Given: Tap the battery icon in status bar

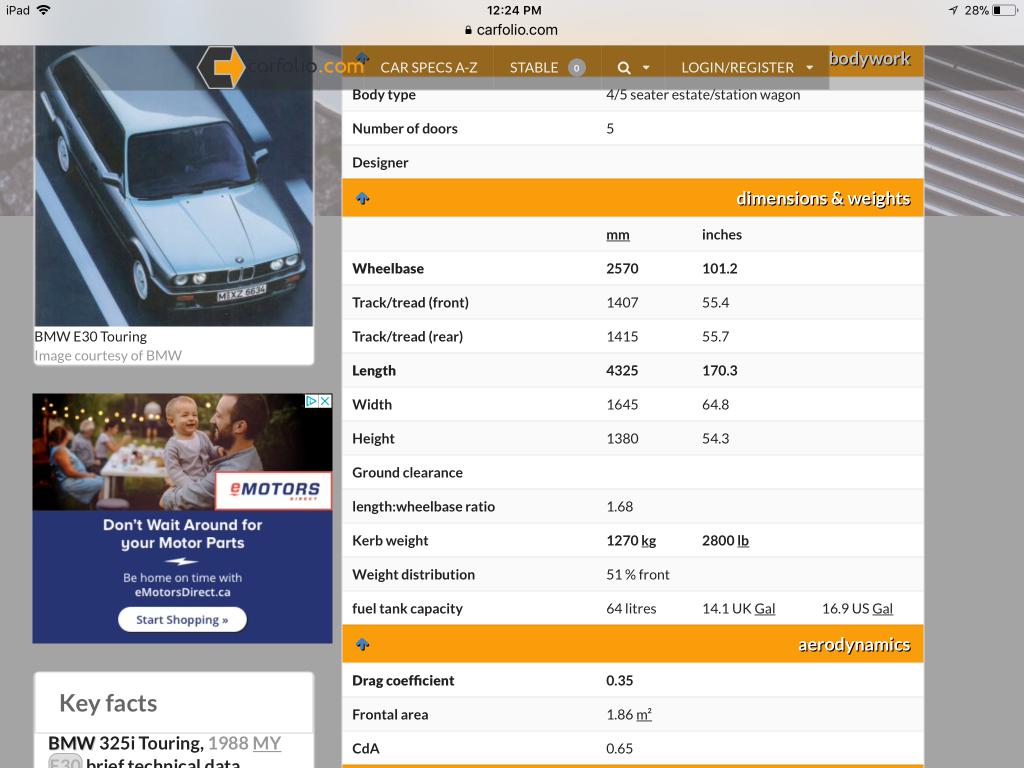Looking at the screenshot, I should pyautogui.click(x=1004, y=10).
